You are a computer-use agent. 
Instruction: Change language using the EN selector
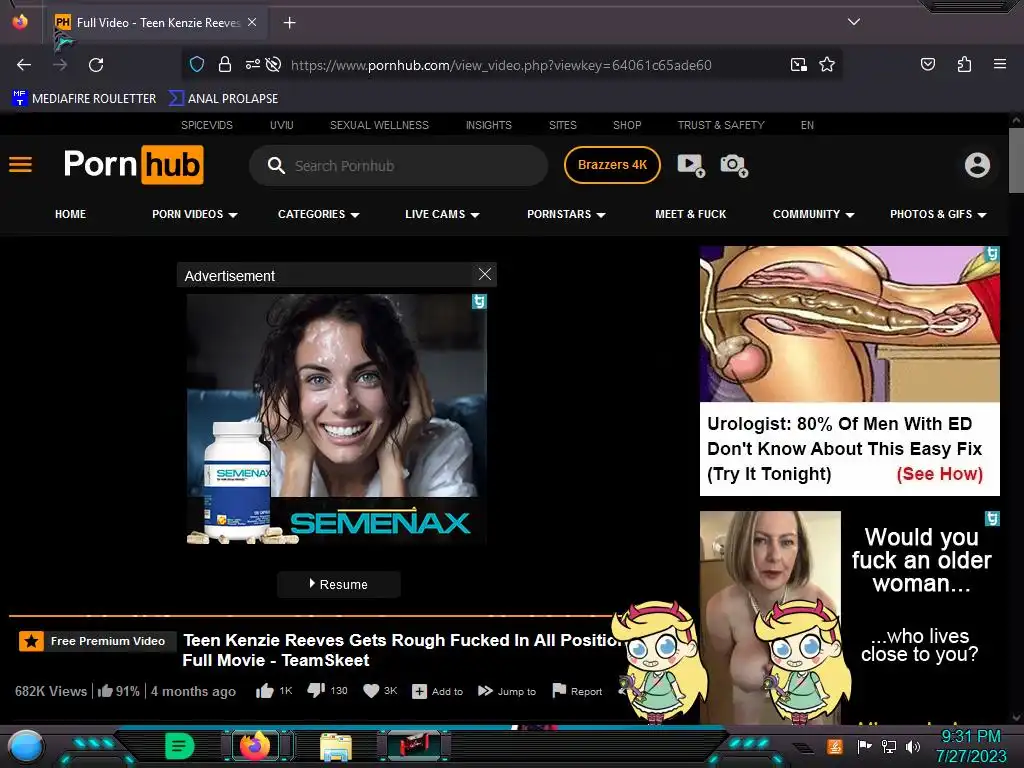click(x=807, y=125)
